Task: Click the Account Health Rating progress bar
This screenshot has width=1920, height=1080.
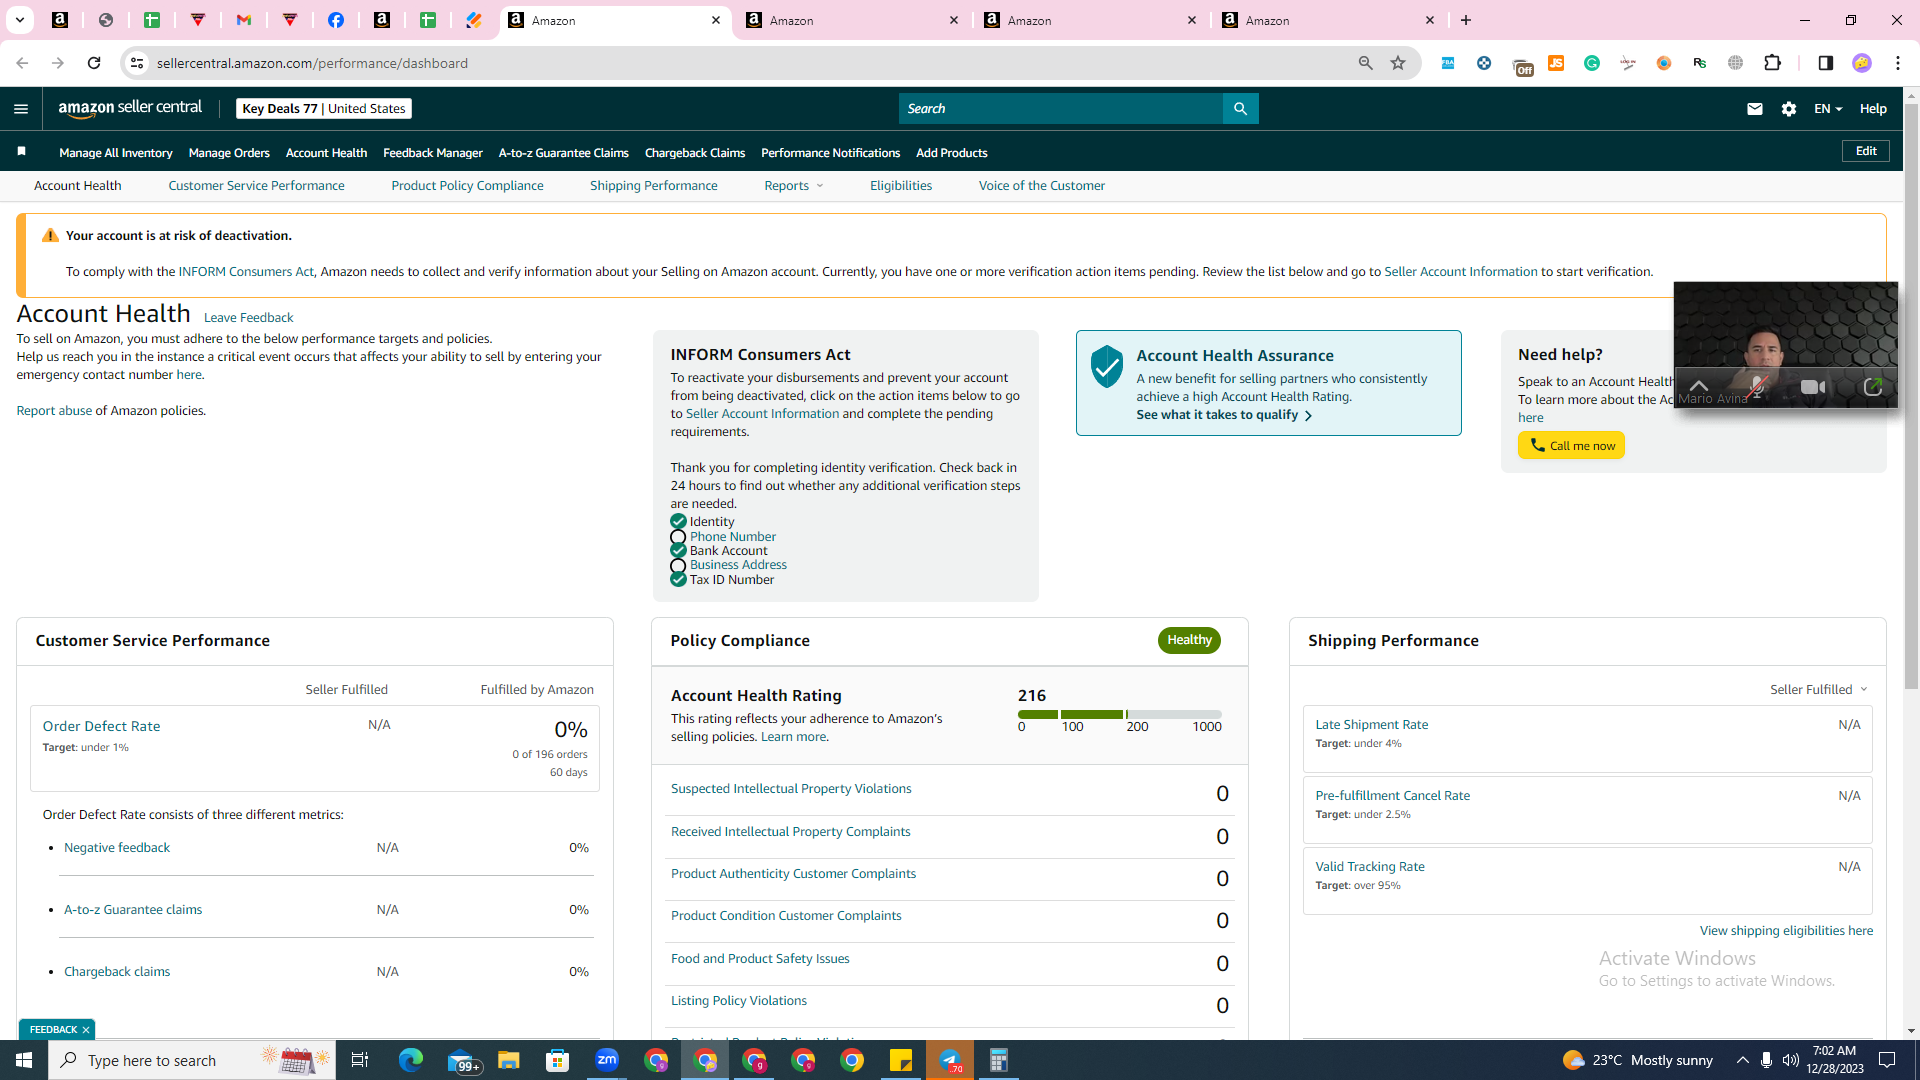Action: click(x=1119, y=714)
